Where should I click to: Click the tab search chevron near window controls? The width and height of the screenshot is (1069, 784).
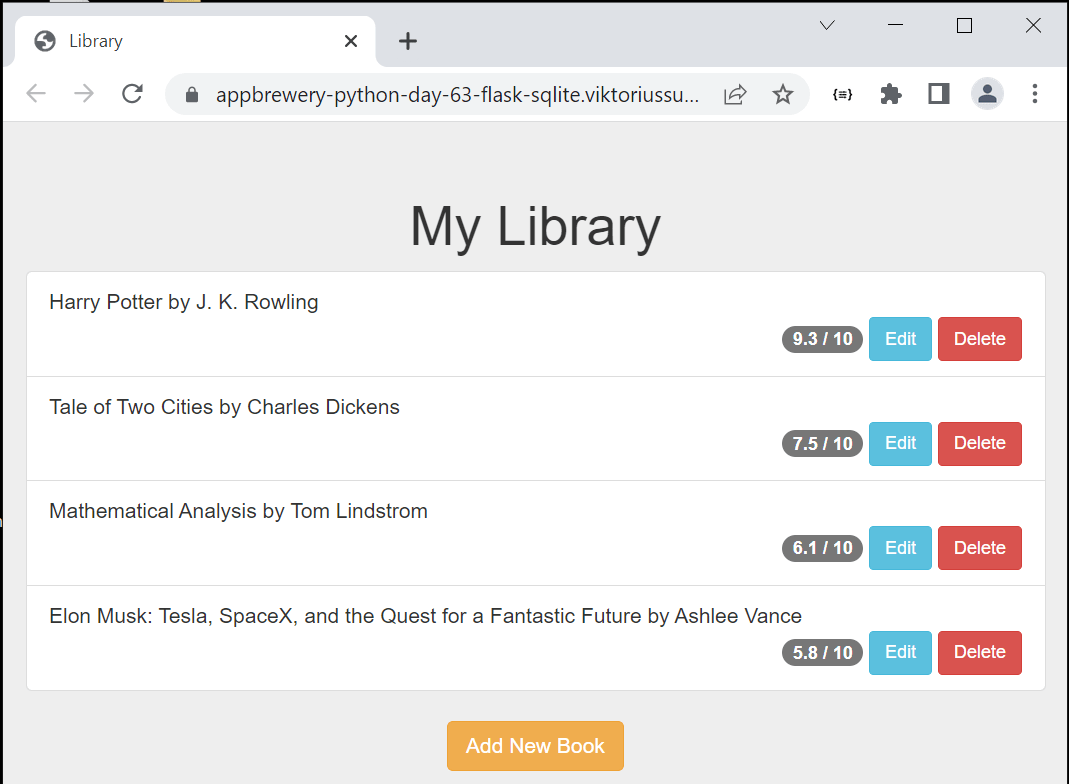[826, 25]
